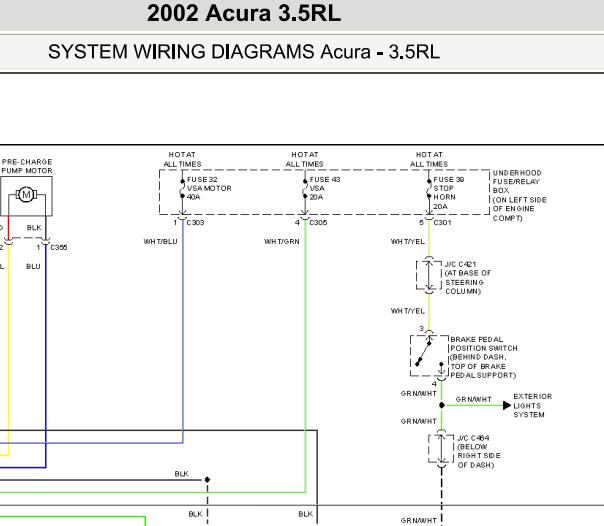The height and width of the screenshot is (526, 604).
Task: Click the 'UNDERHOOD FUSE/RELAY BOX' description
Action: 519,195
